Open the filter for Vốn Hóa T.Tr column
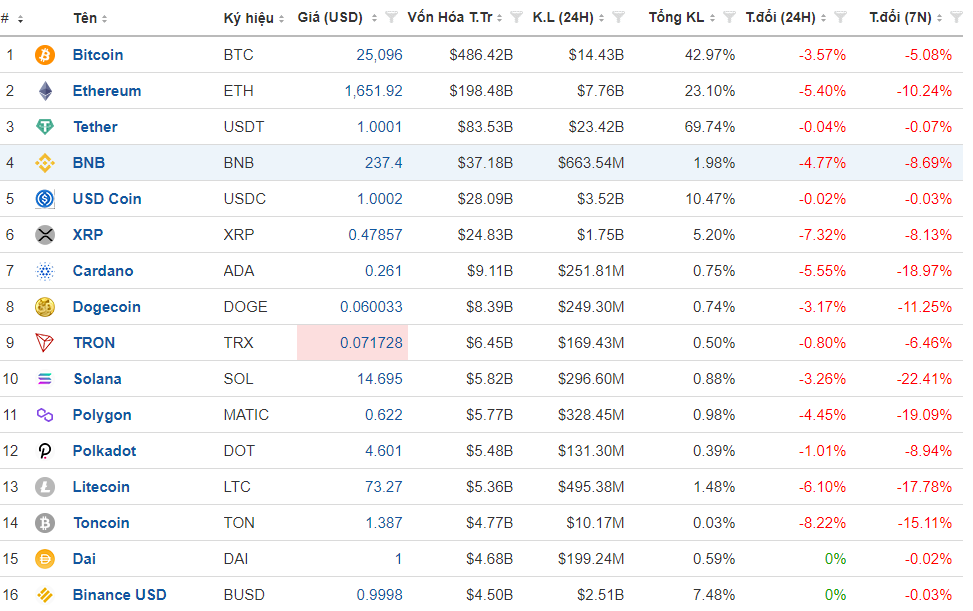 [516, 17]
